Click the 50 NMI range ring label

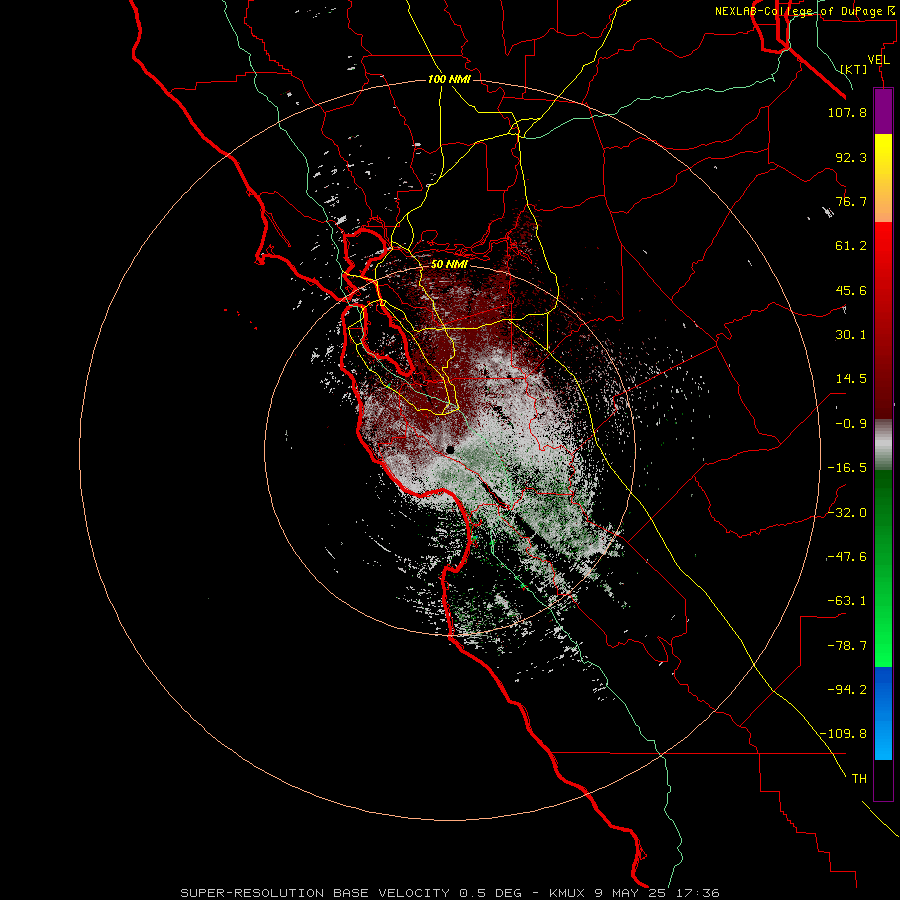(x=449, y=264)
